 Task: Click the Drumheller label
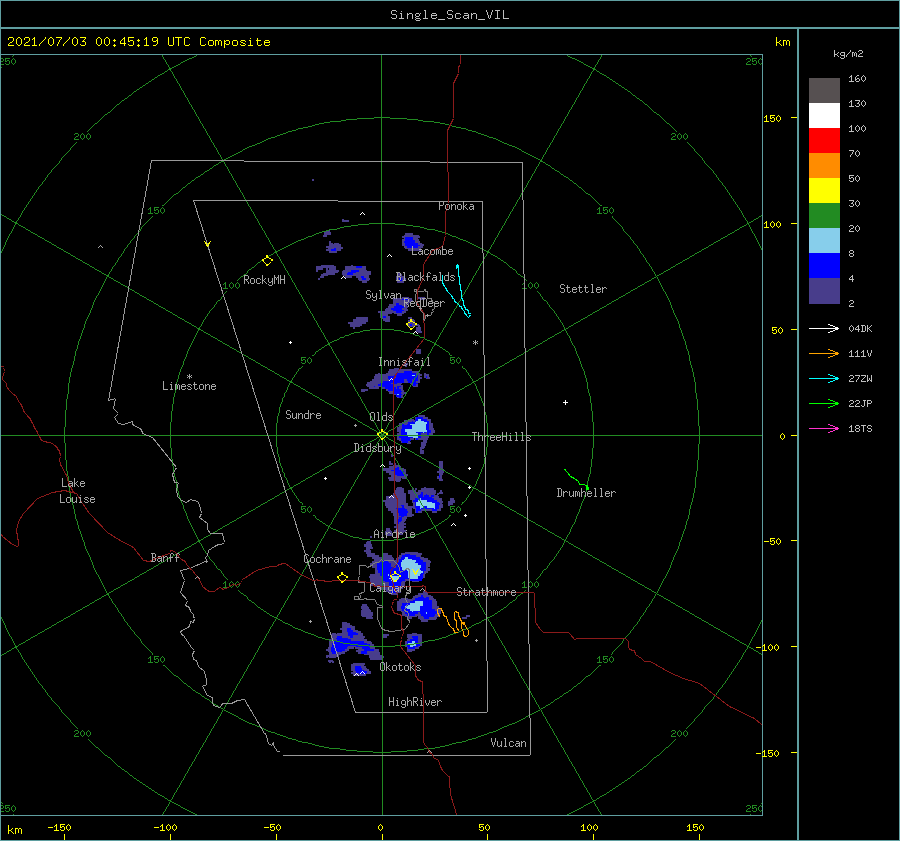[586, 493]
